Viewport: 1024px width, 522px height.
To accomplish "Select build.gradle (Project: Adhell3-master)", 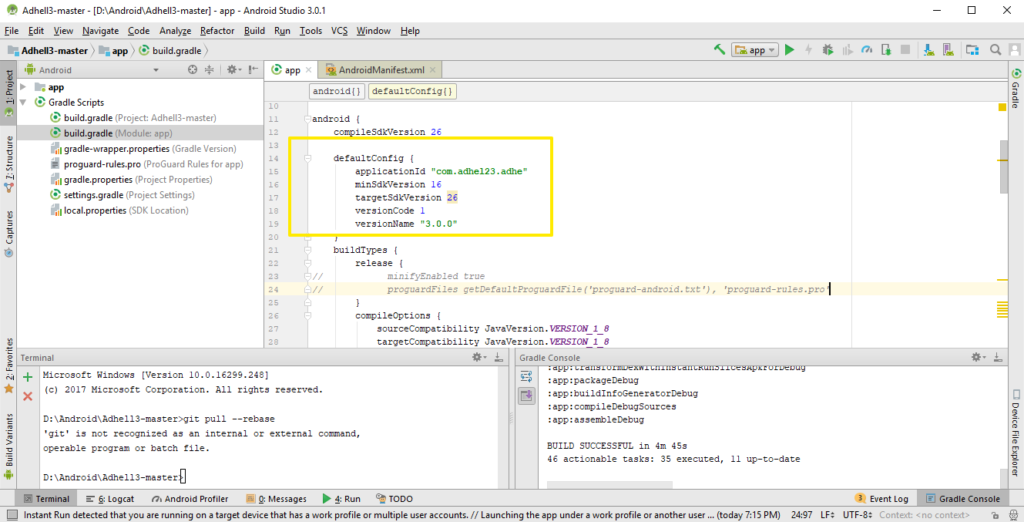I will coord(140,118).
